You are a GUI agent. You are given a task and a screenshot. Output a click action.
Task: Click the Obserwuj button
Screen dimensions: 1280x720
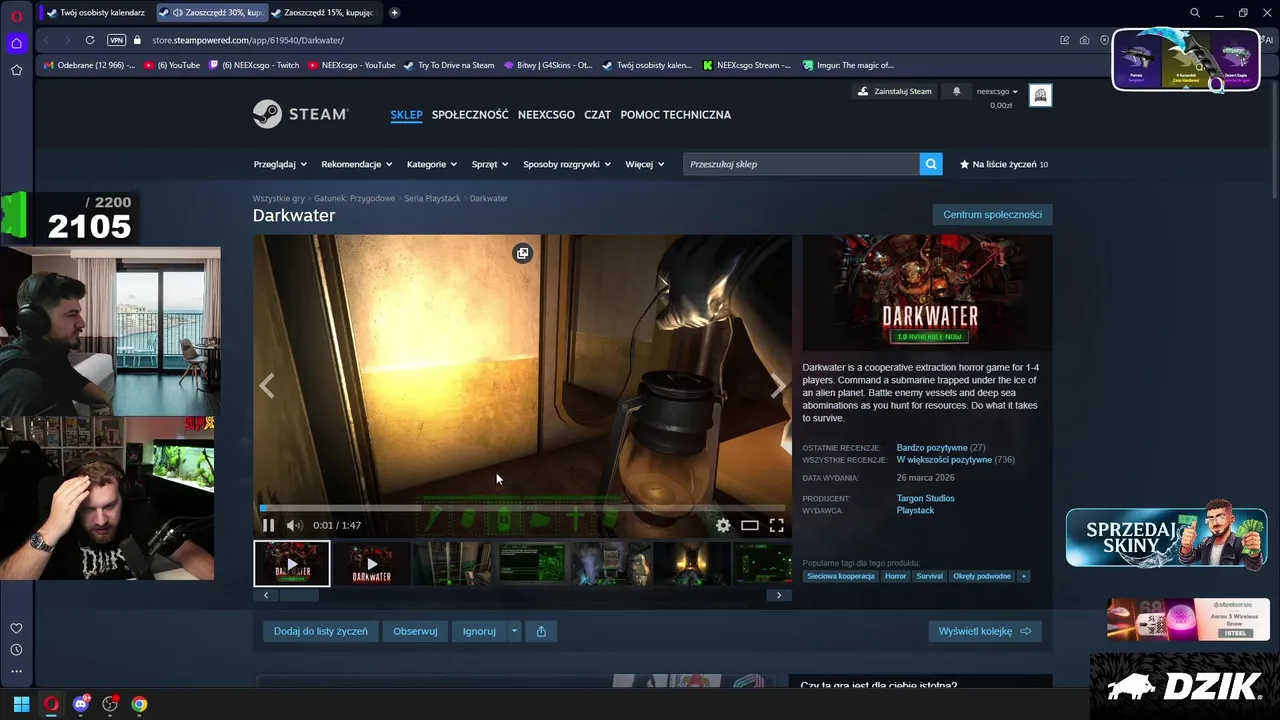point(415,631)
